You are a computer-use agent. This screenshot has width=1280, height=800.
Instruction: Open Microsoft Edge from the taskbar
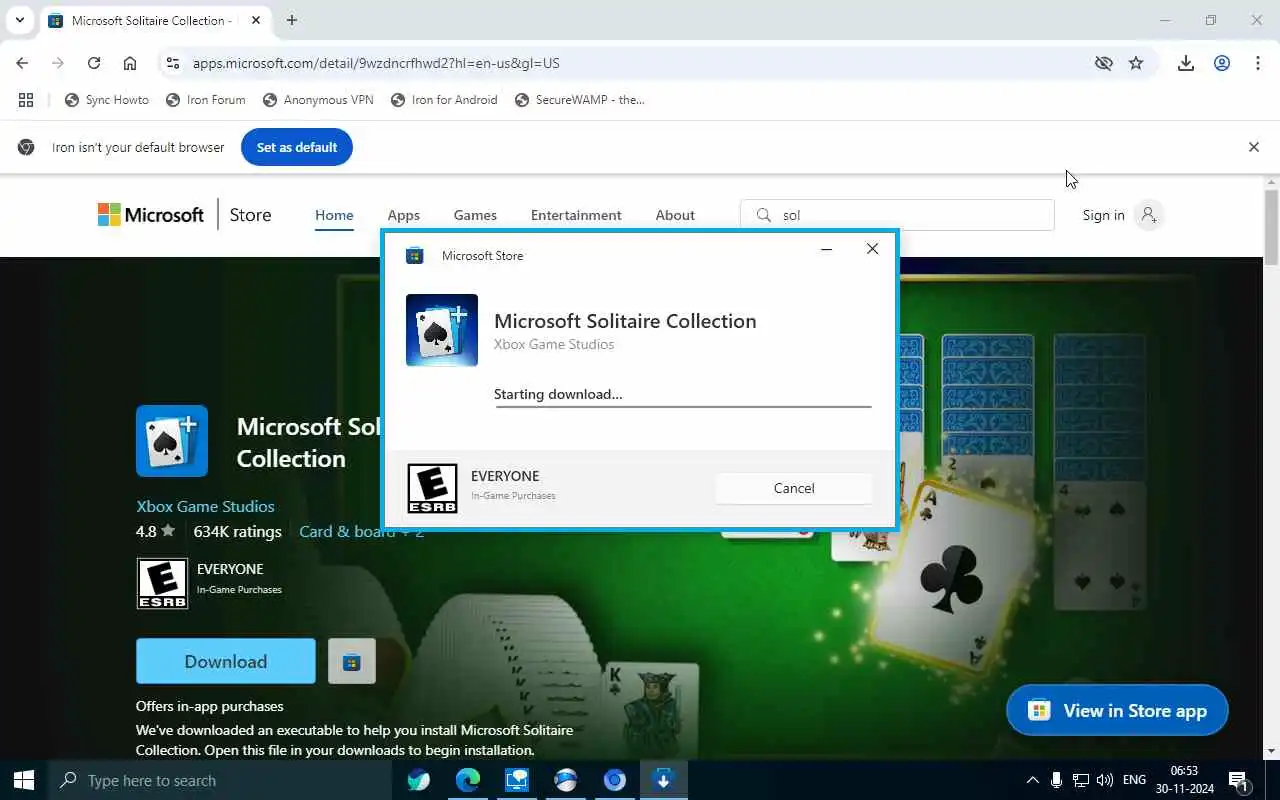coord(468,780)
